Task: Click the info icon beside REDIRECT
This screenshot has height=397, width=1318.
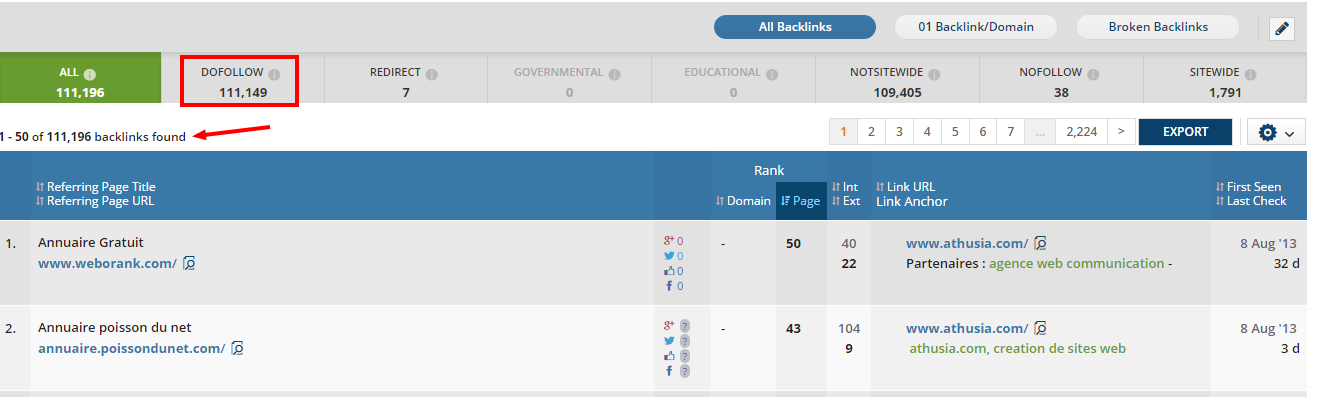Action: tap(431, 74)
